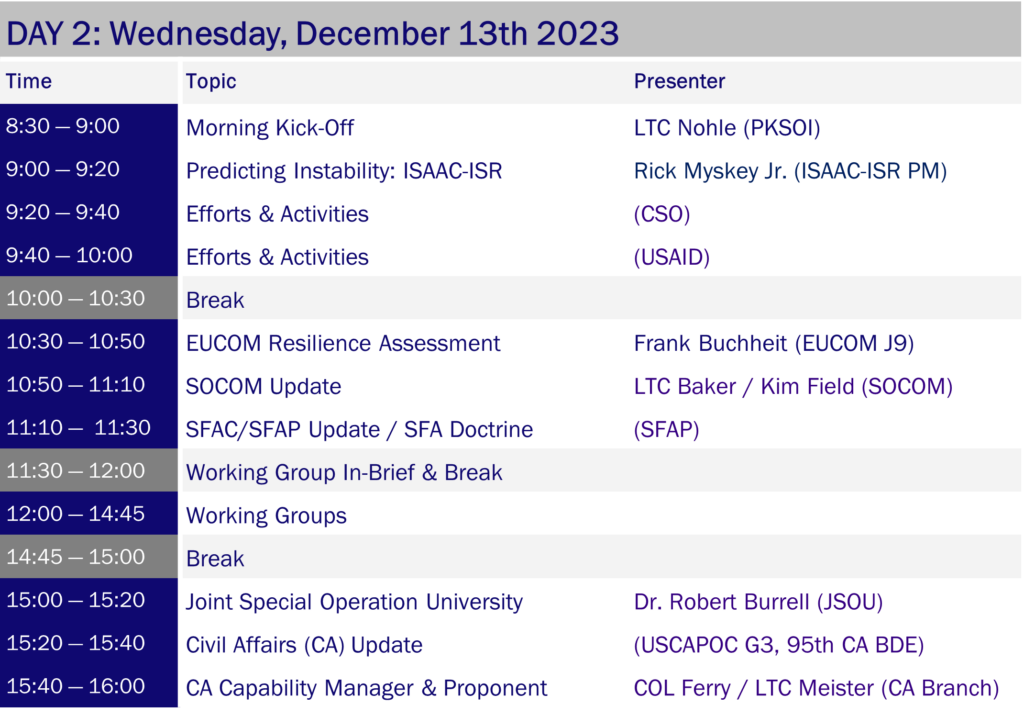Click Predicting Instability: ISAAC-ISR topic
Viewport: 1024px width, 716px height.
click(344, 171)
